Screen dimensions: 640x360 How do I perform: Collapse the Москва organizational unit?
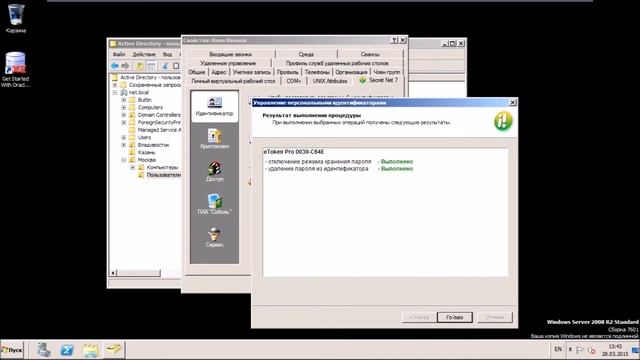point(124,160)
